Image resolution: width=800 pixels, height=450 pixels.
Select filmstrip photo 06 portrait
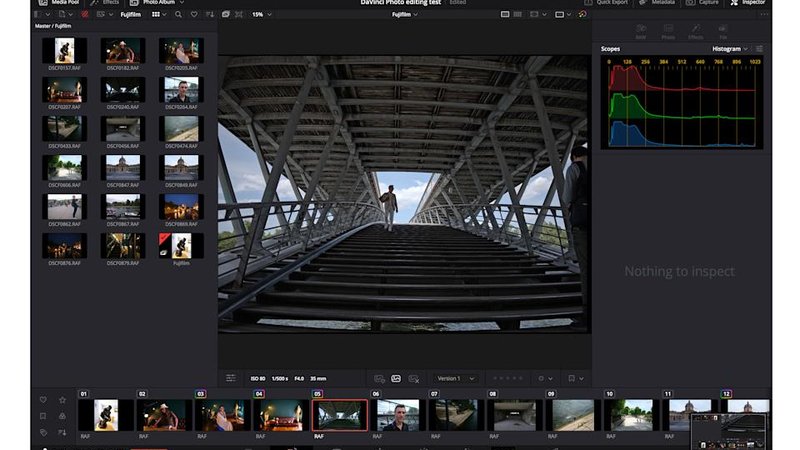point(398,415)
